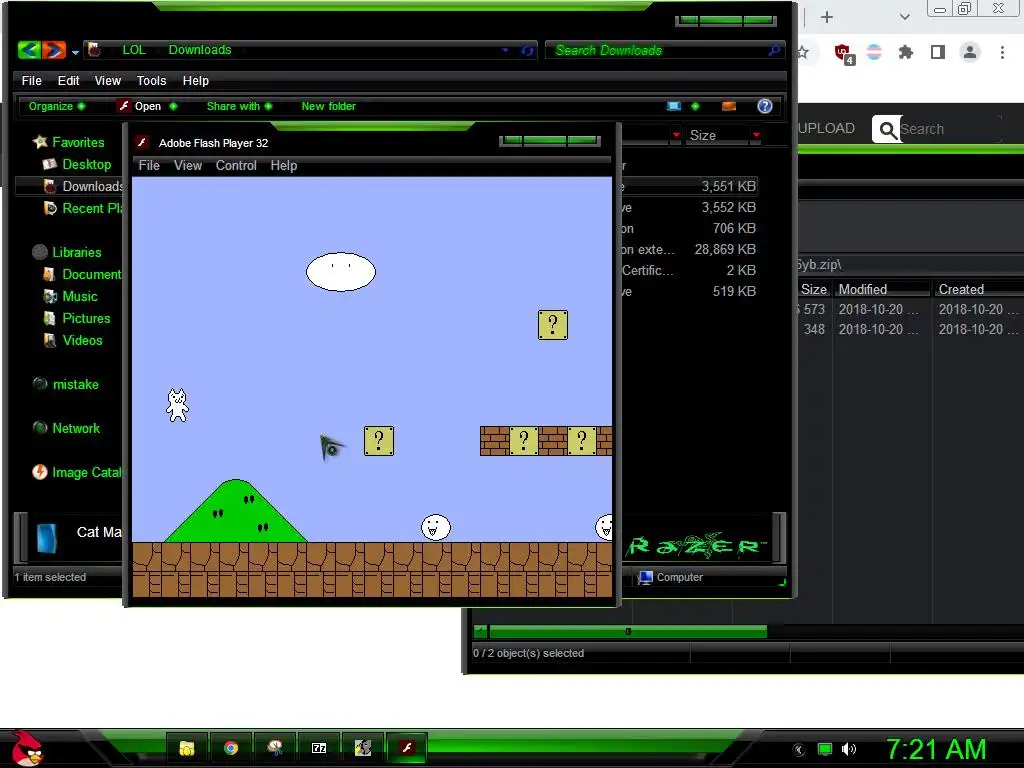Open the Flash Player Control menu
Screen dimensions: 1024x768
click(x=236, y=165)
